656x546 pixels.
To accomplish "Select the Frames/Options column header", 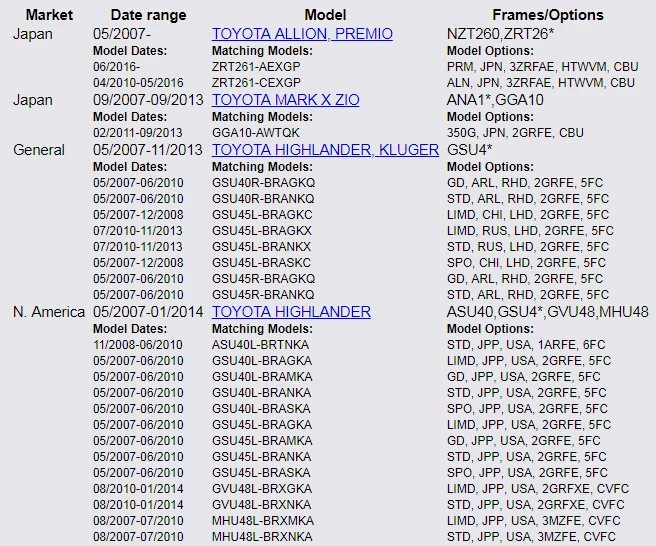I will [548, 15].
